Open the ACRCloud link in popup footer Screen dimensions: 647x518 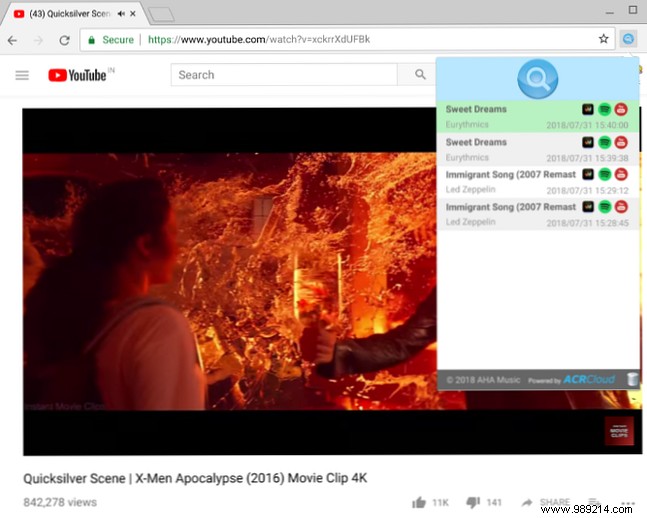589,379
